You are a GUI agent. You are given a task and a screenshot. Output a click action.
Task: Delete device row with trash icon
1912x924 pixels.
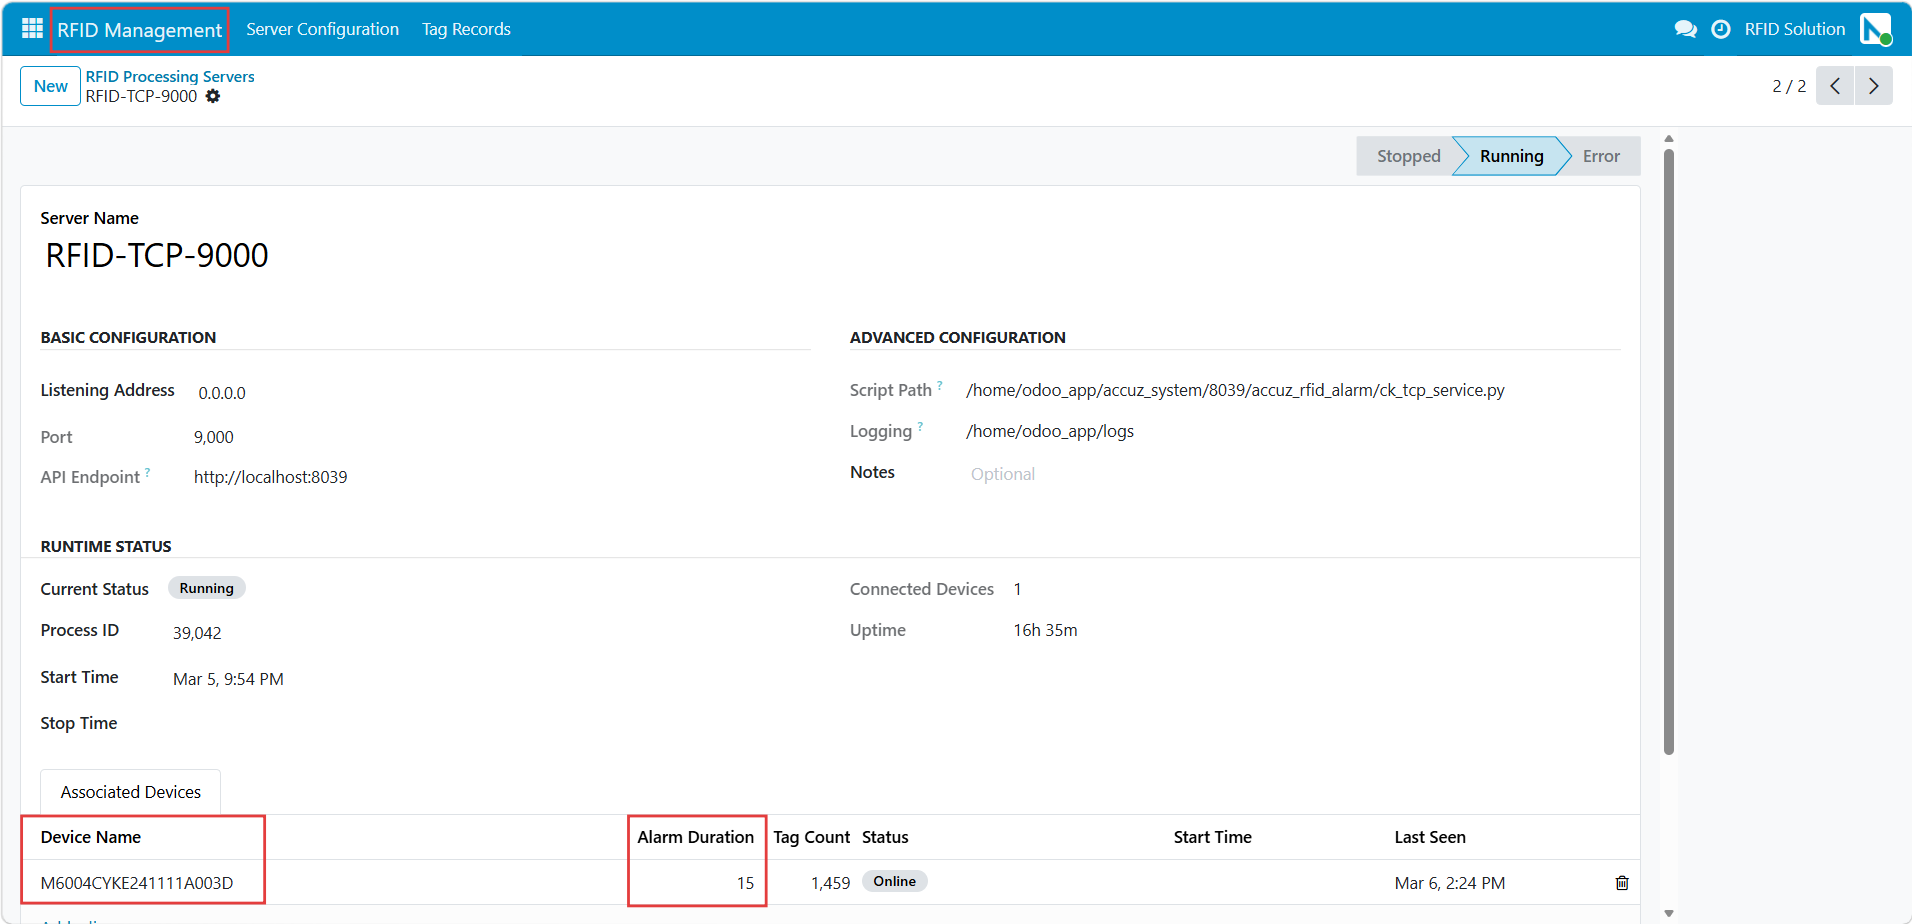(x=1622, y=883)
